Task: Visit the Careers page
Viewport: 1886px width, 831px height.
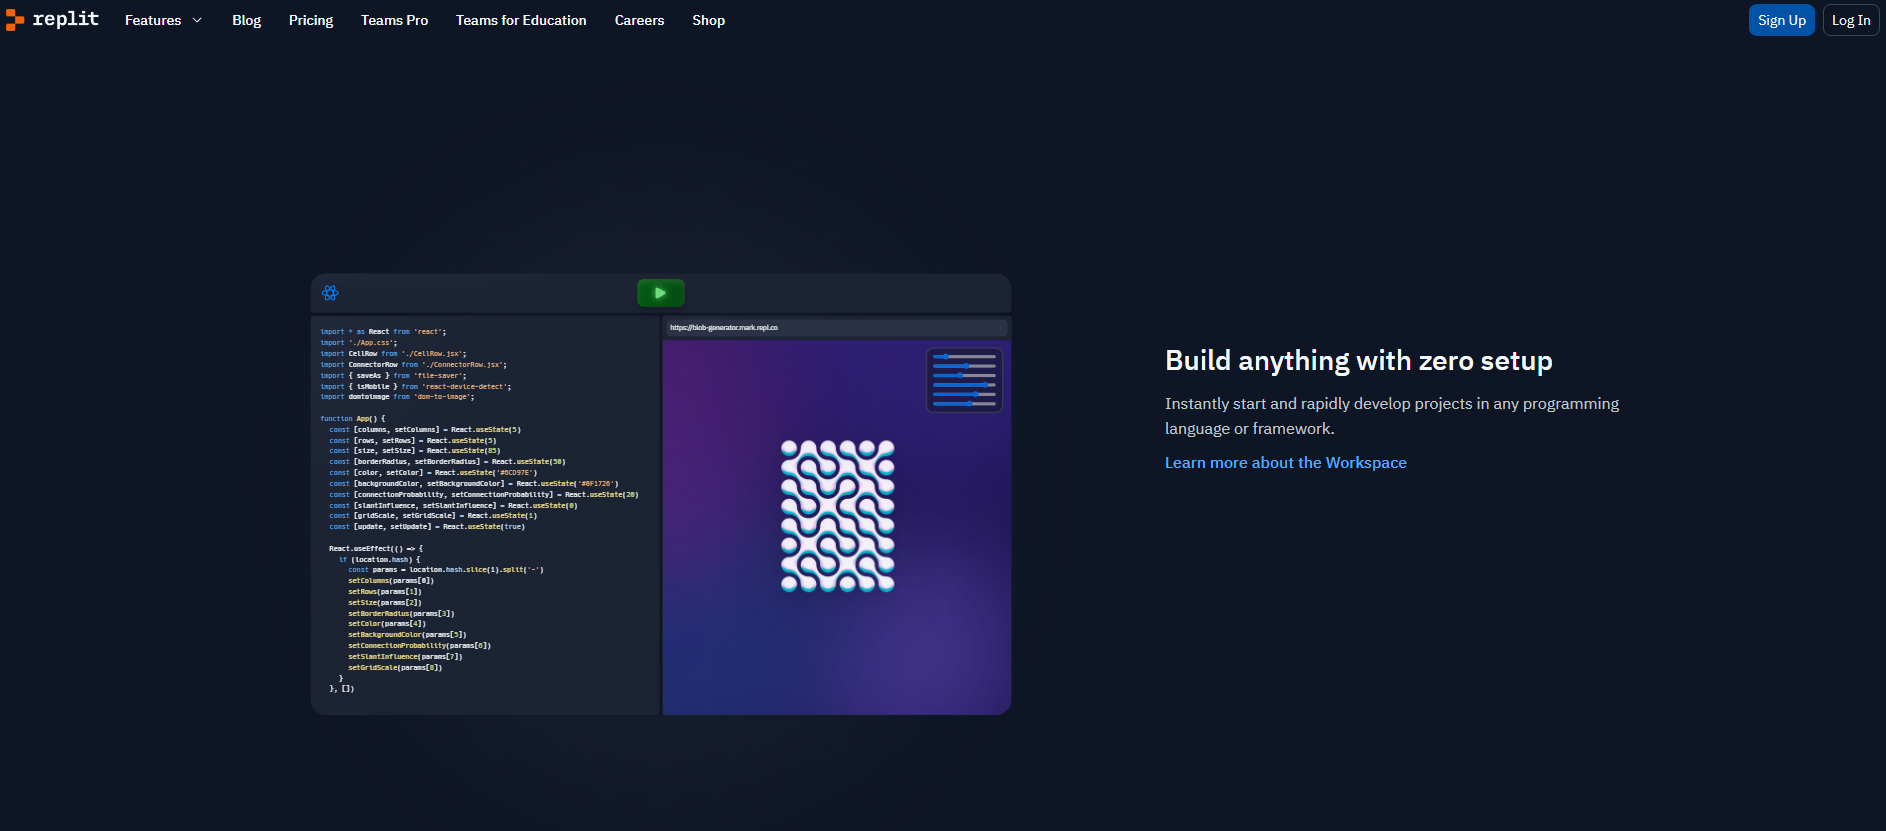Action: [639, 20]
